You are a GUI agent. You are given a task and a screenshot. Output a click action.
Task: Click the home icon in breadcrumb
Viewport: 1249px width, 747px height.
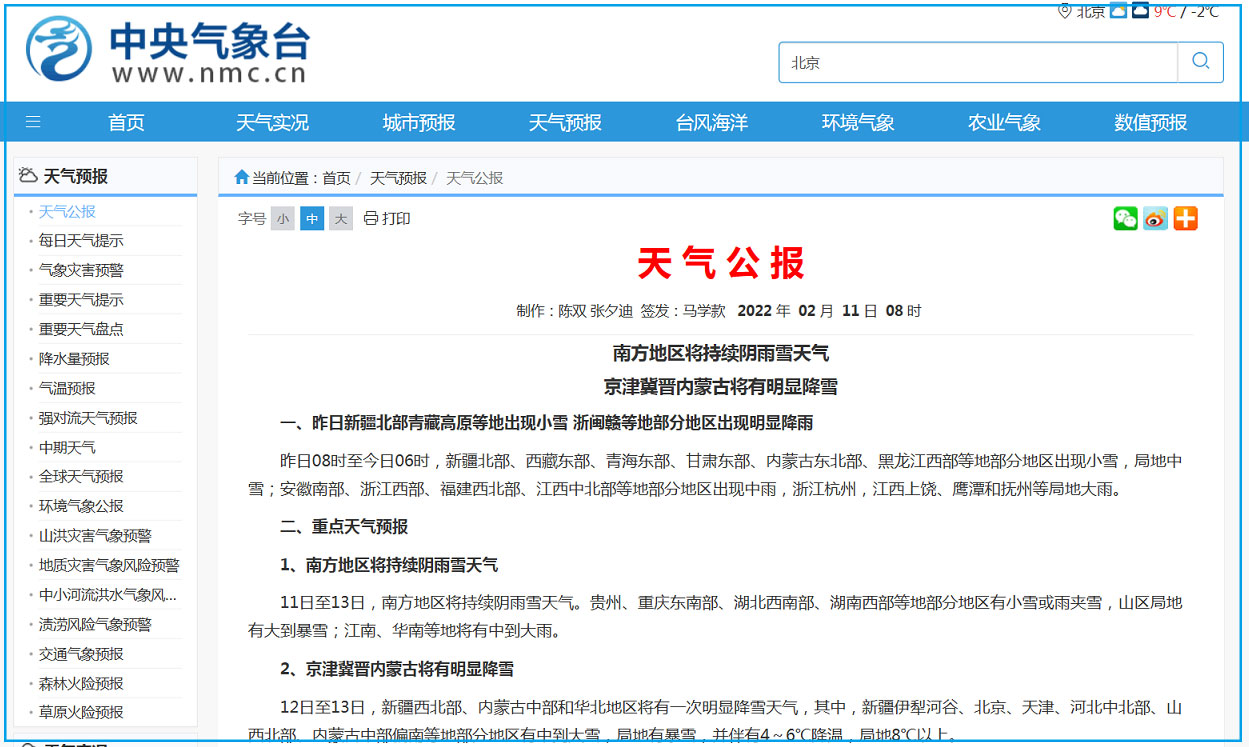pos(241,178)
